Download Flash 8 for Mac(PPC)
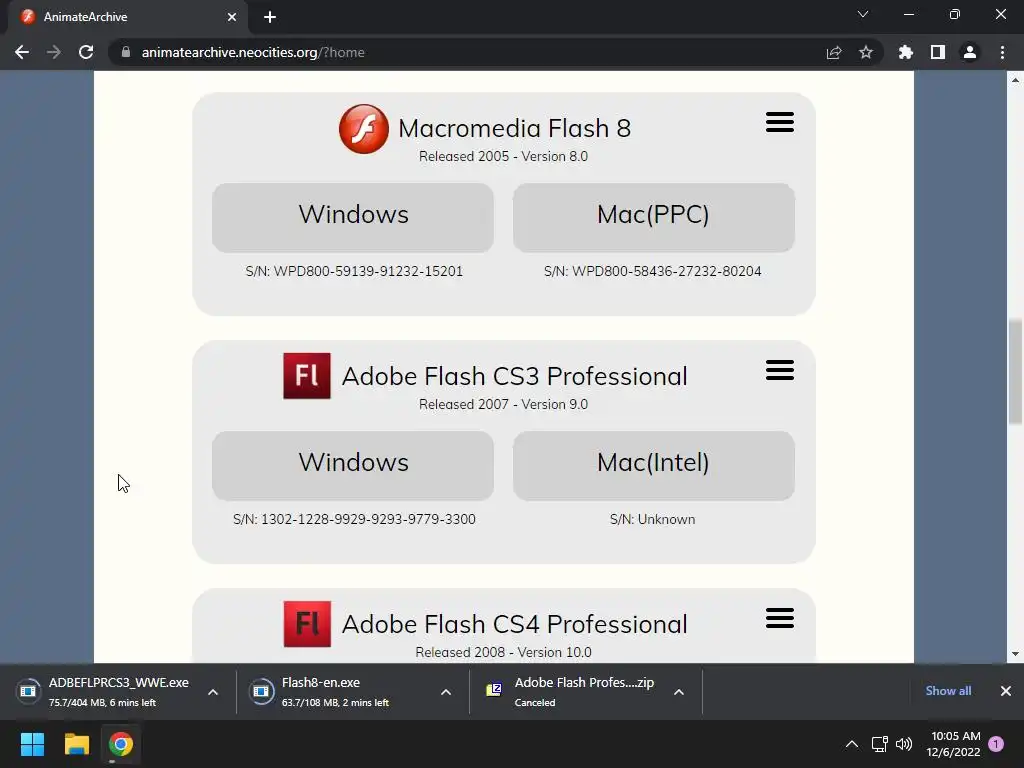 pyautogui.click(x=654, y=217)
